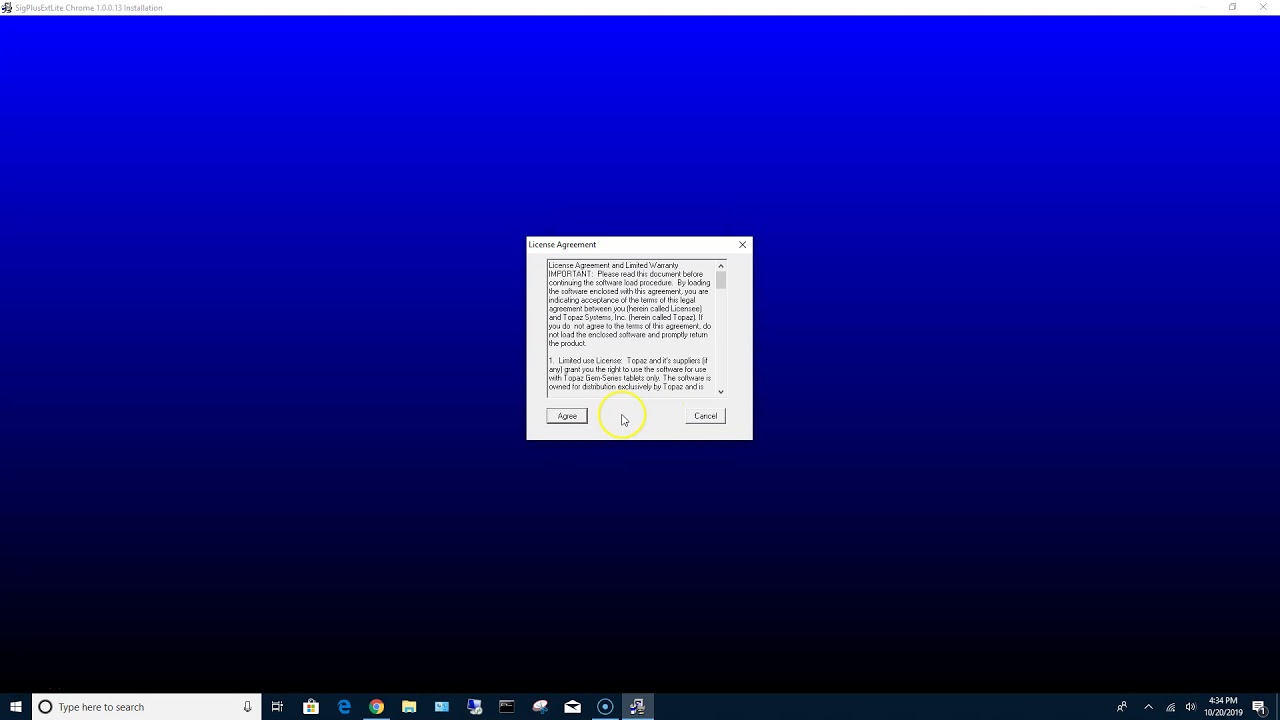Restore down the installer window
The image size is (1280, 720).
pyautogui.click(x=1232, y=7)
